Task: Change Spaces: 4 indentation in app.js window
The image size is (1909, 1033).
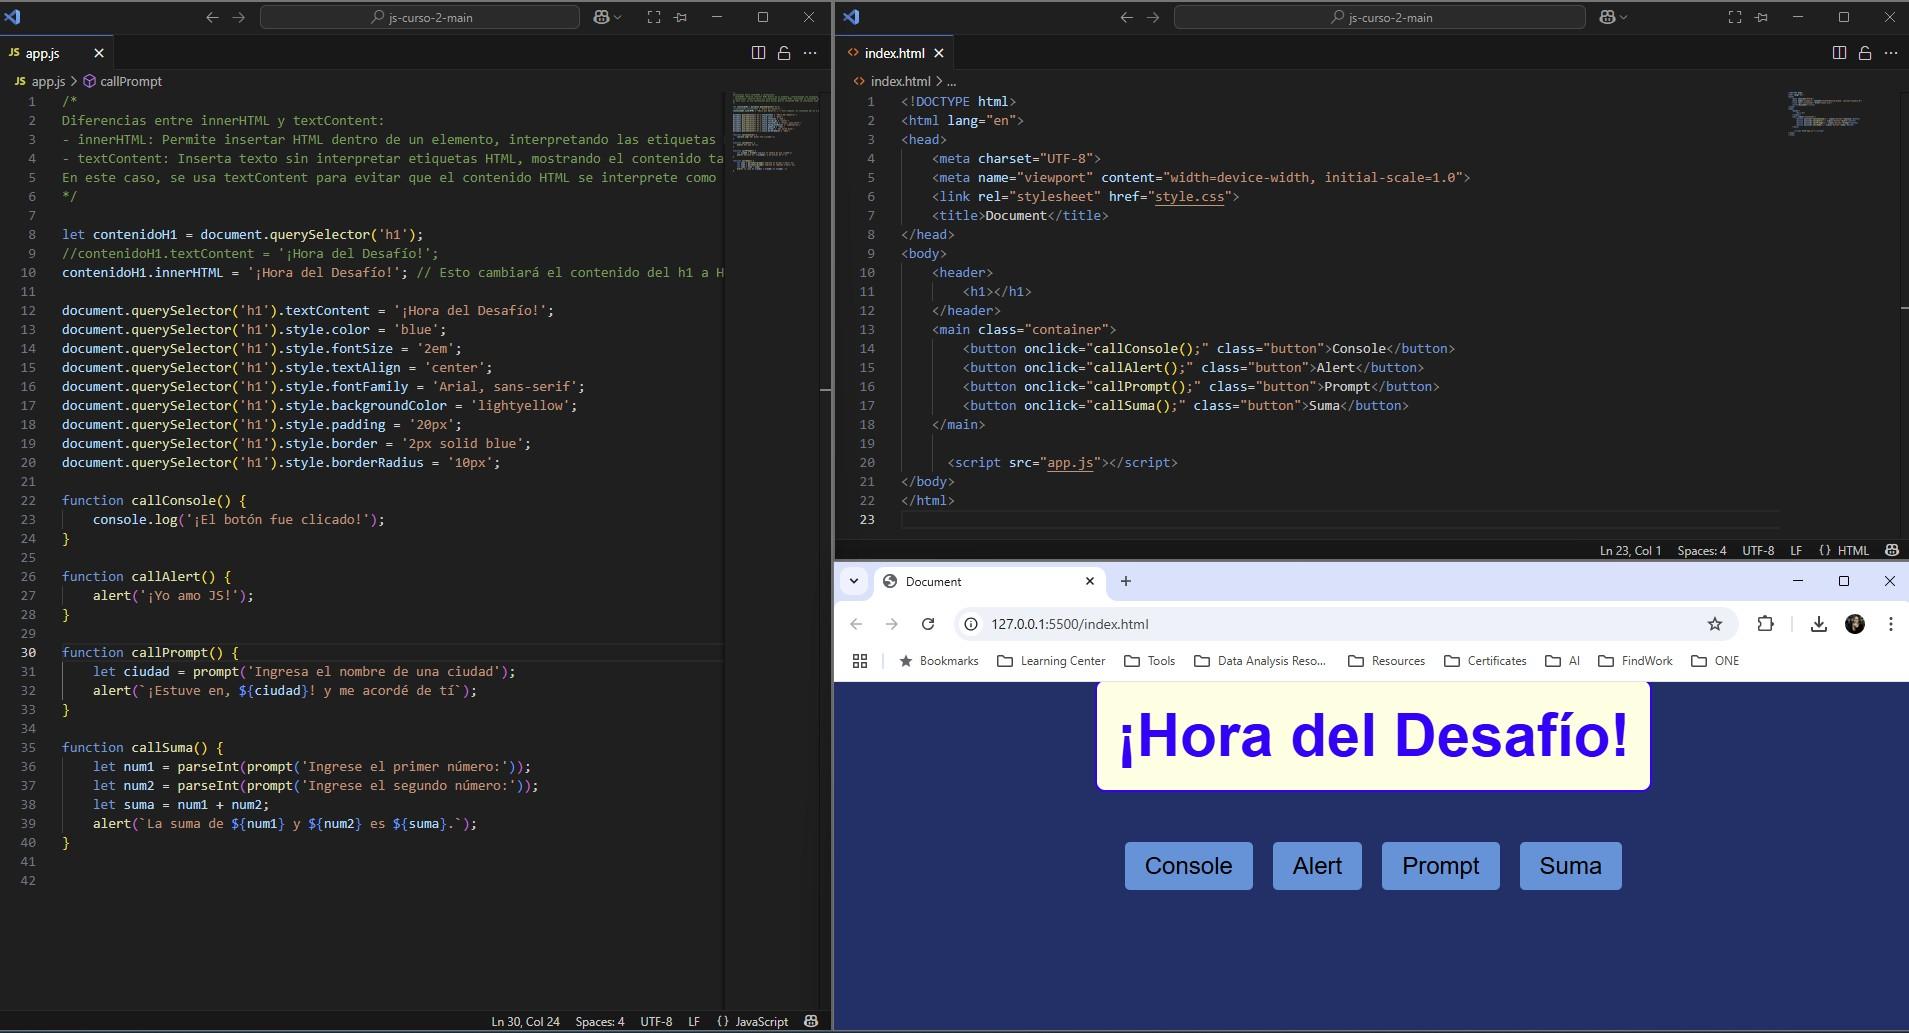Action: point(600,1022)
